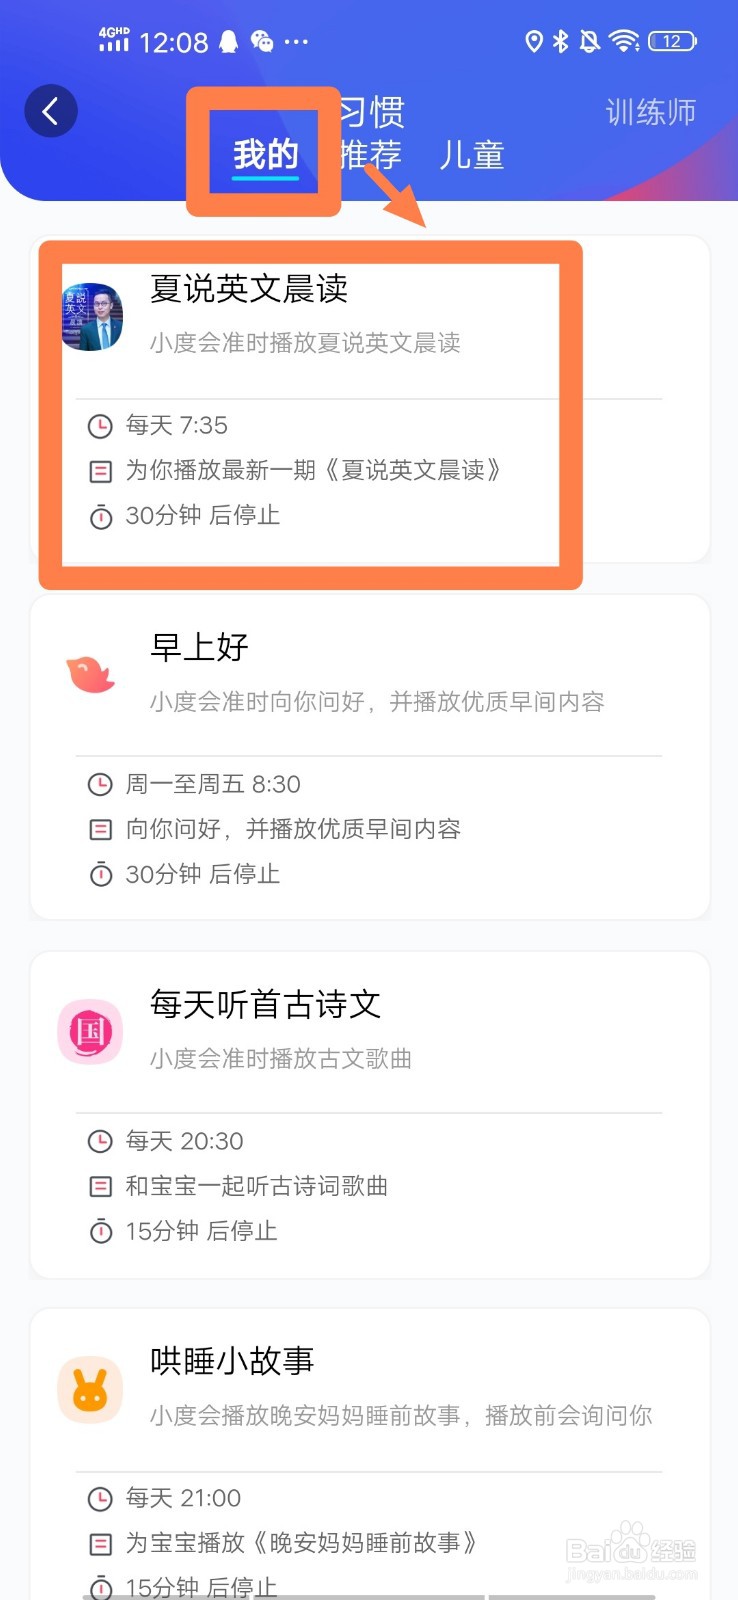Tap the battery indicator in status bar

click(672, 41)
